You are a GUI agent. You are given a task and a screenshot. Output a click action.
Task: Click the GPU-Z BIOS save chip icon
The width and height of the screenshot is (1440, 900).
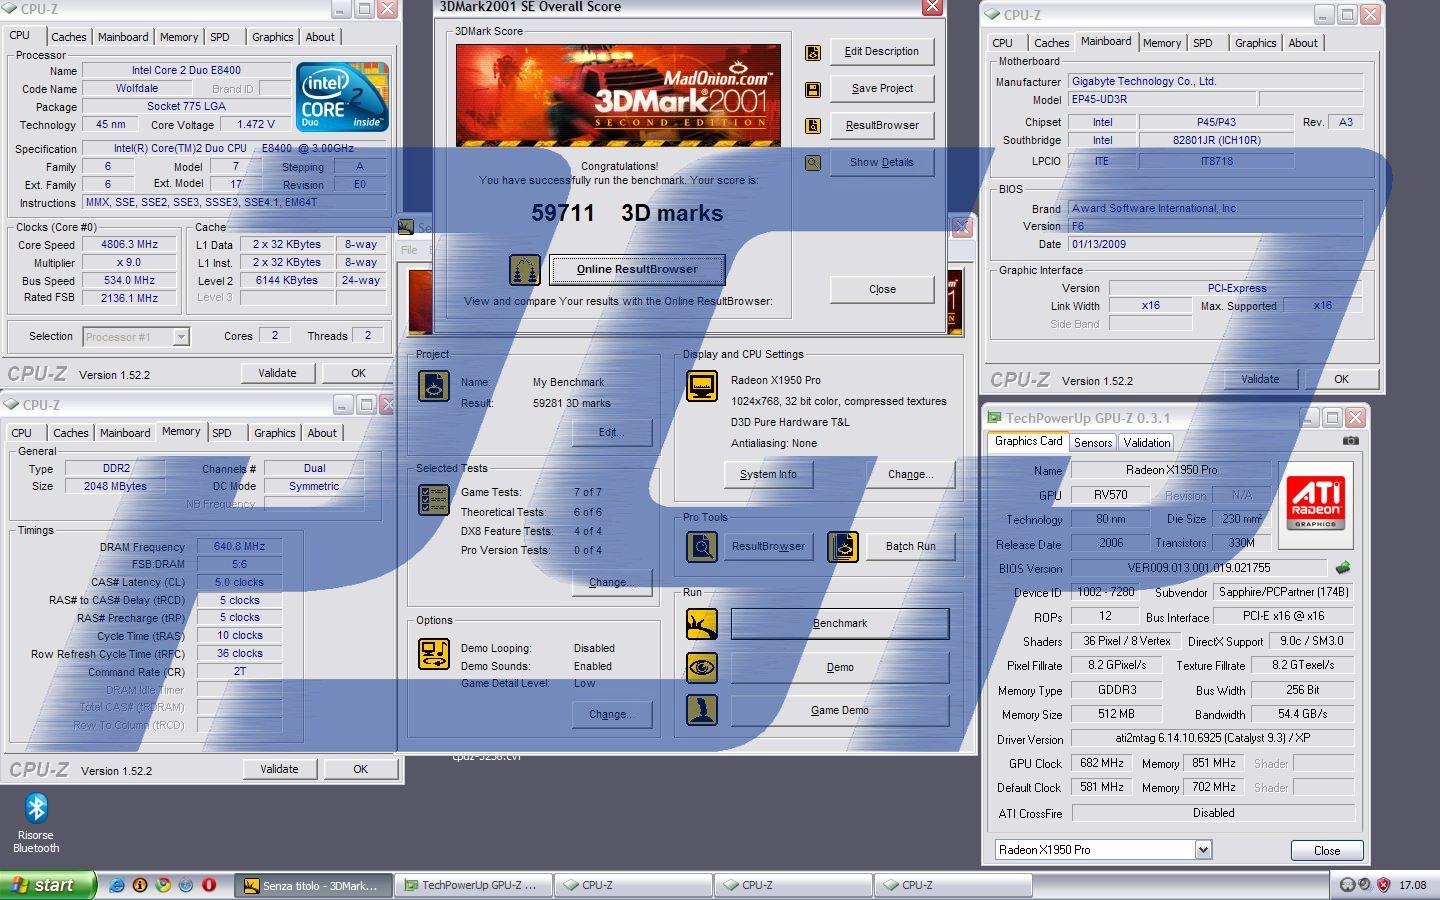point(1342,568)
